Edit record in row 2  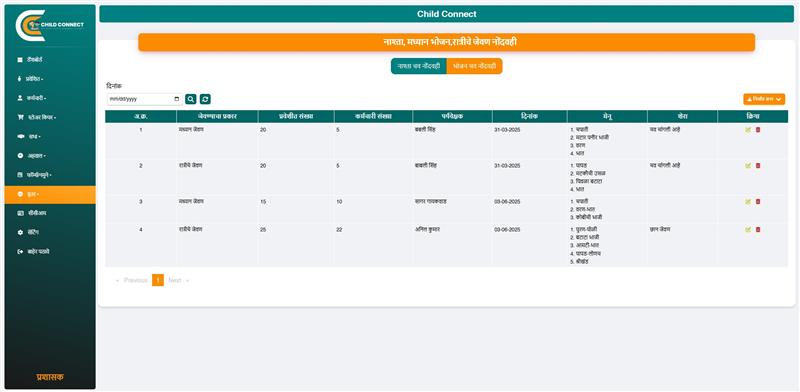click(748, 166)
